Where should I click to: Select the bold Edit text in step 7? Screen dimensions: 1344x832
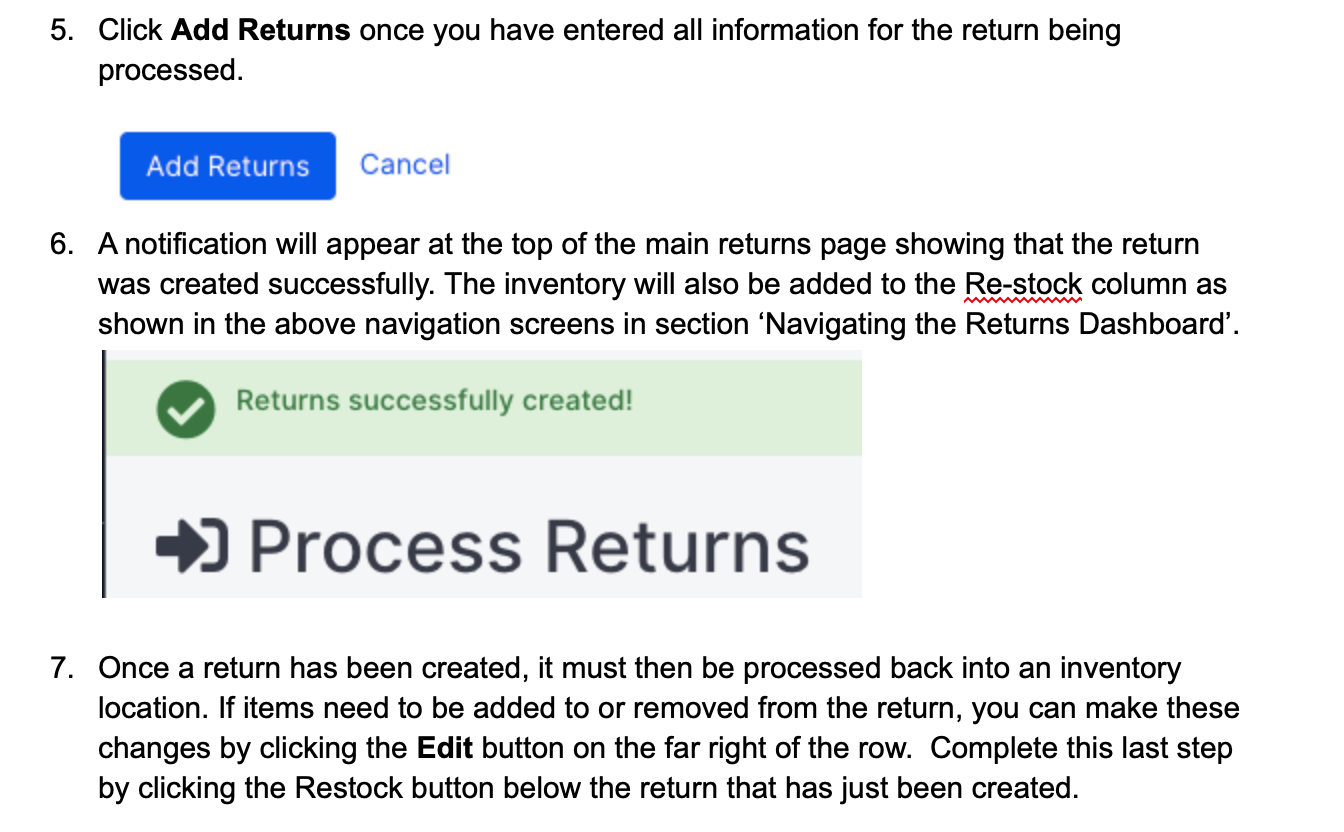[x=444, y=747]
